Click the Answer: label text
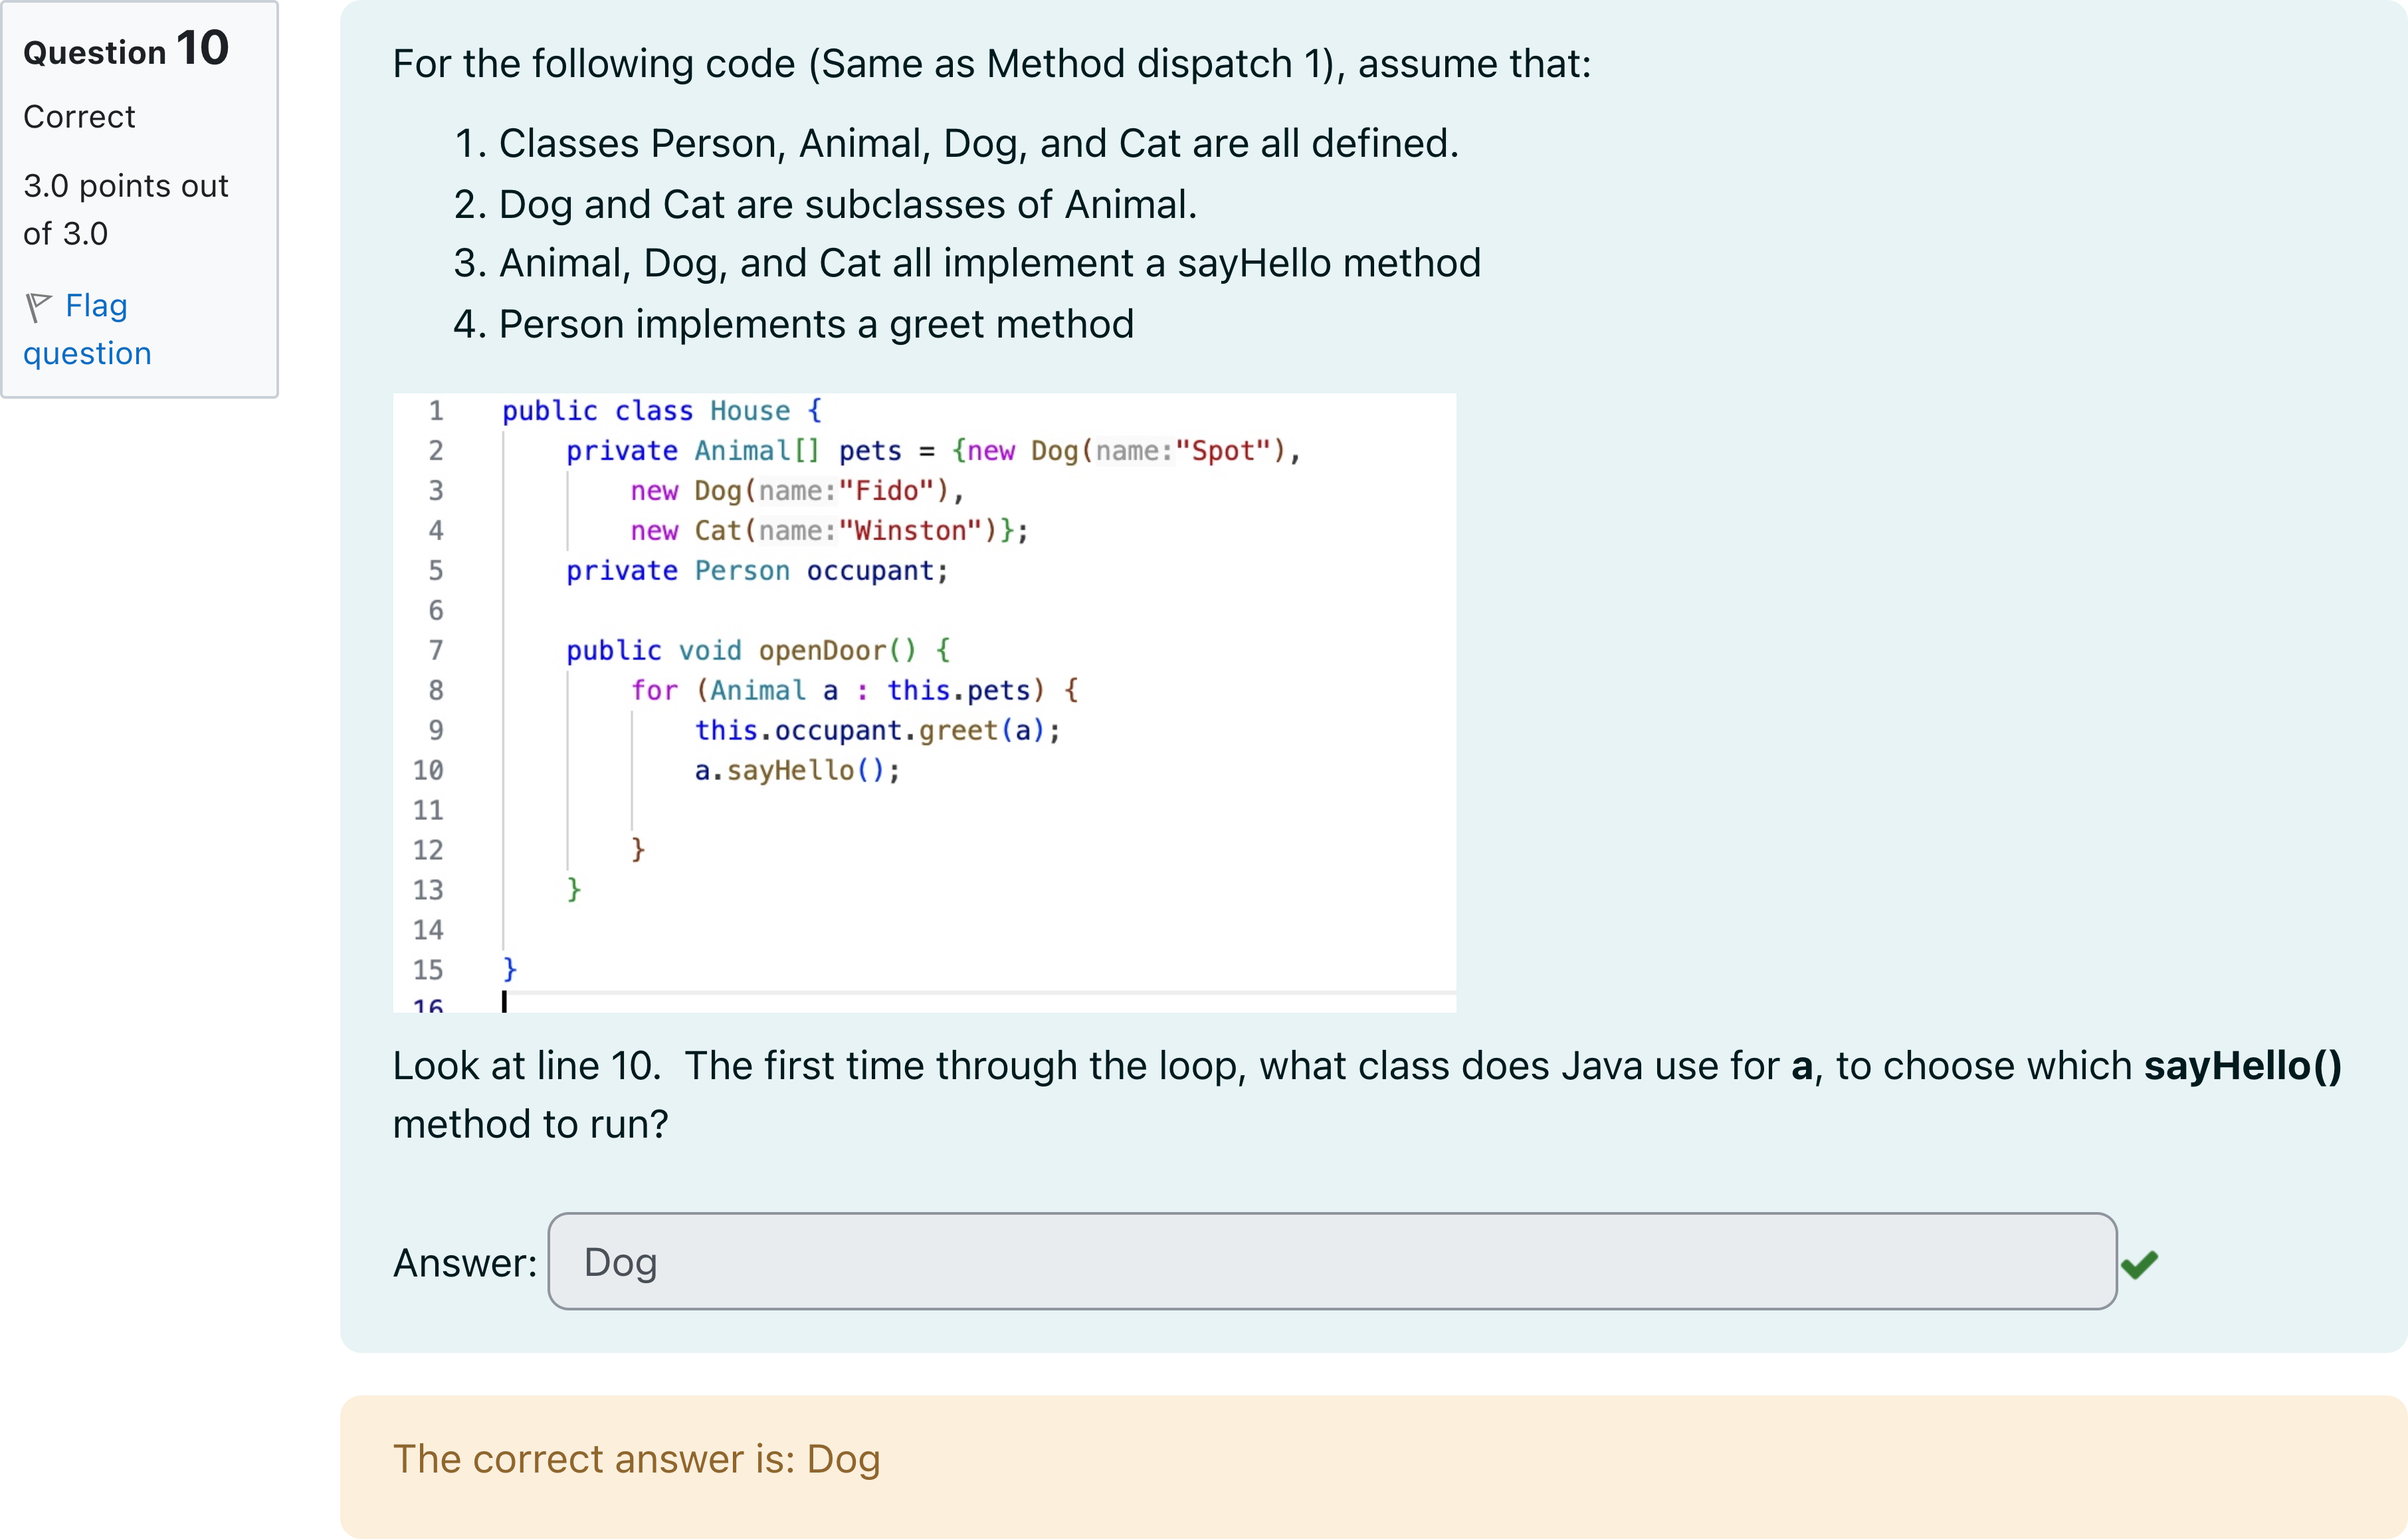2408x1539 pixels. 465,1263
